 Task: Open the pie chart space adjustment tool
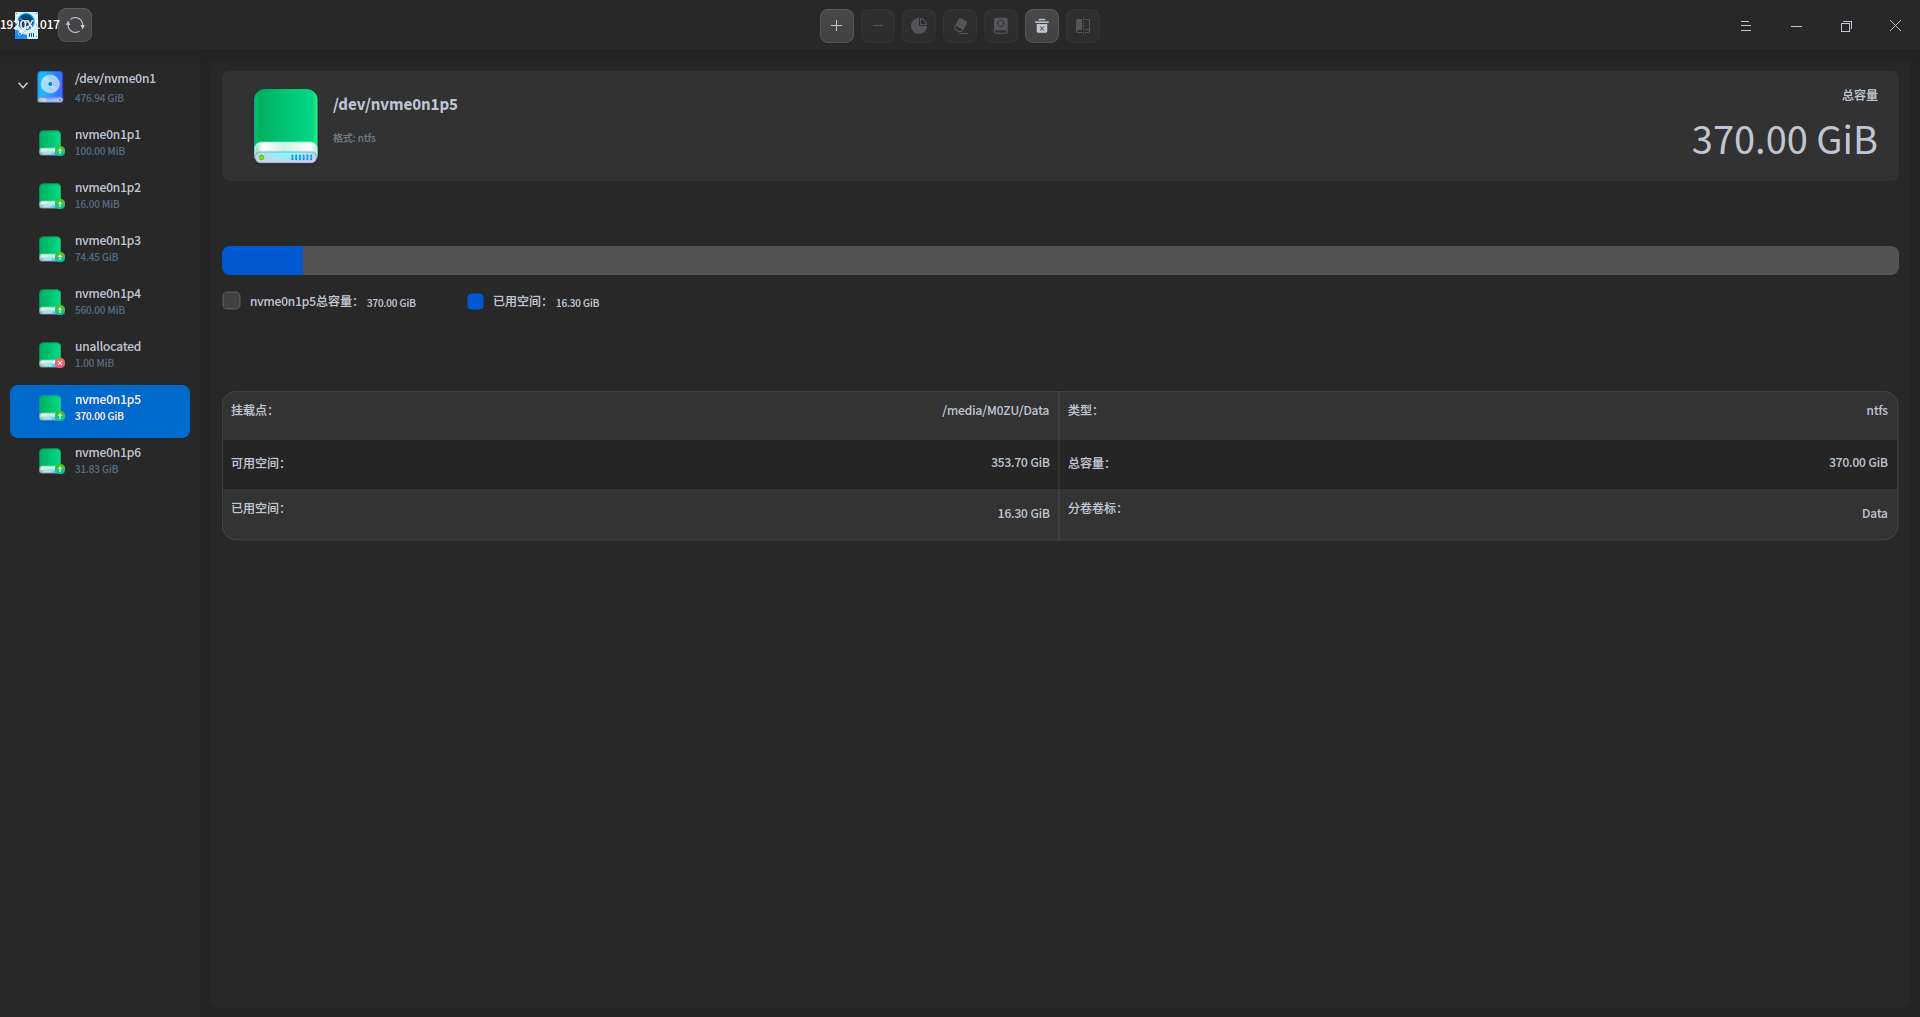click(918, 25)
